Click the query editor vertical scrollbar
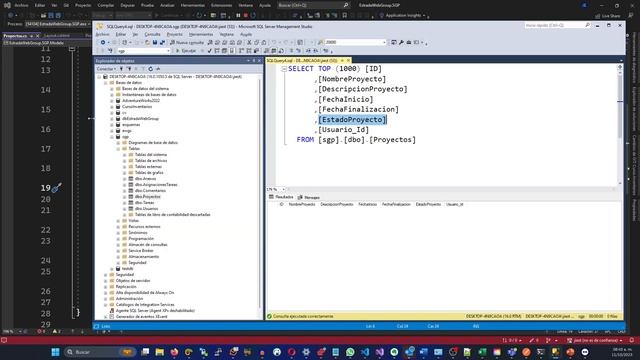The image size is (640, 360). pyautogui.click(x=620, y=124)
